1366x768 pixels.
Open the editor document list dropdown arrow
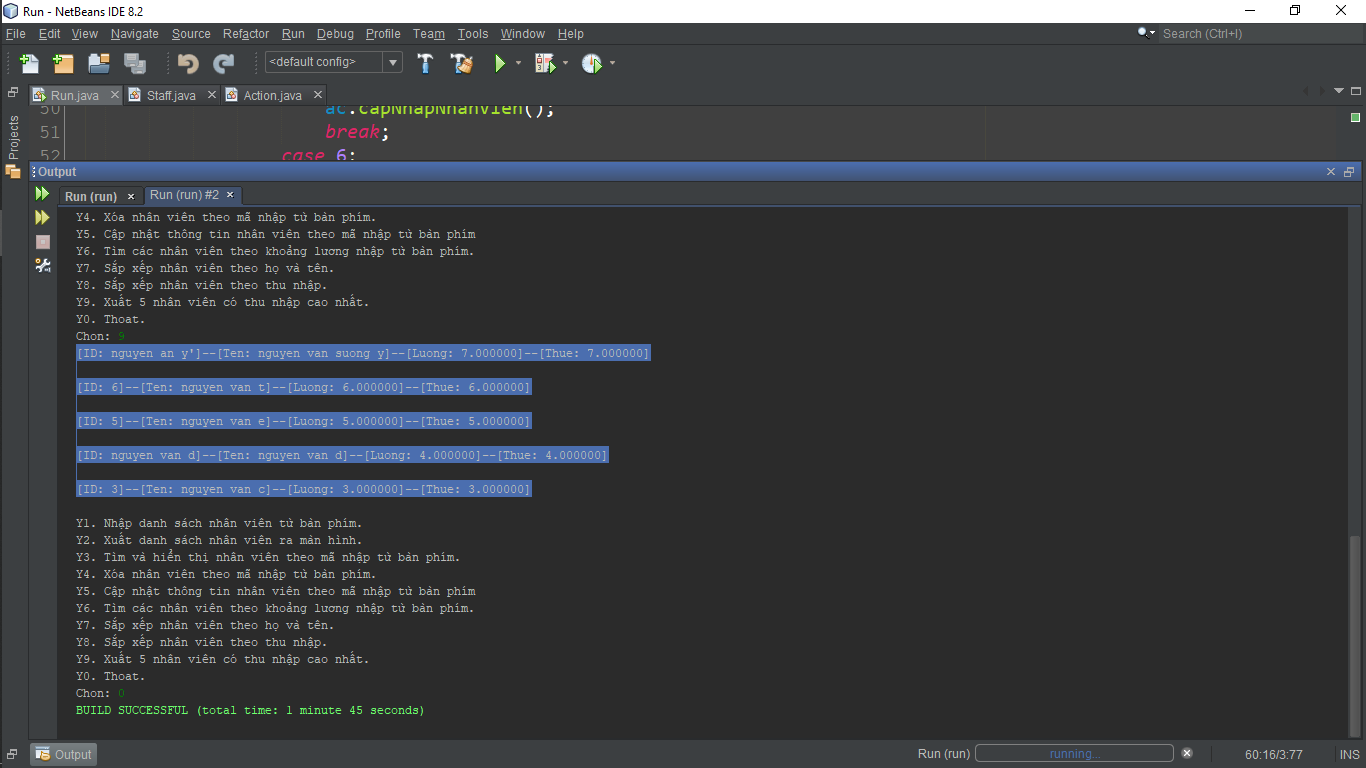coord(1339,91)
